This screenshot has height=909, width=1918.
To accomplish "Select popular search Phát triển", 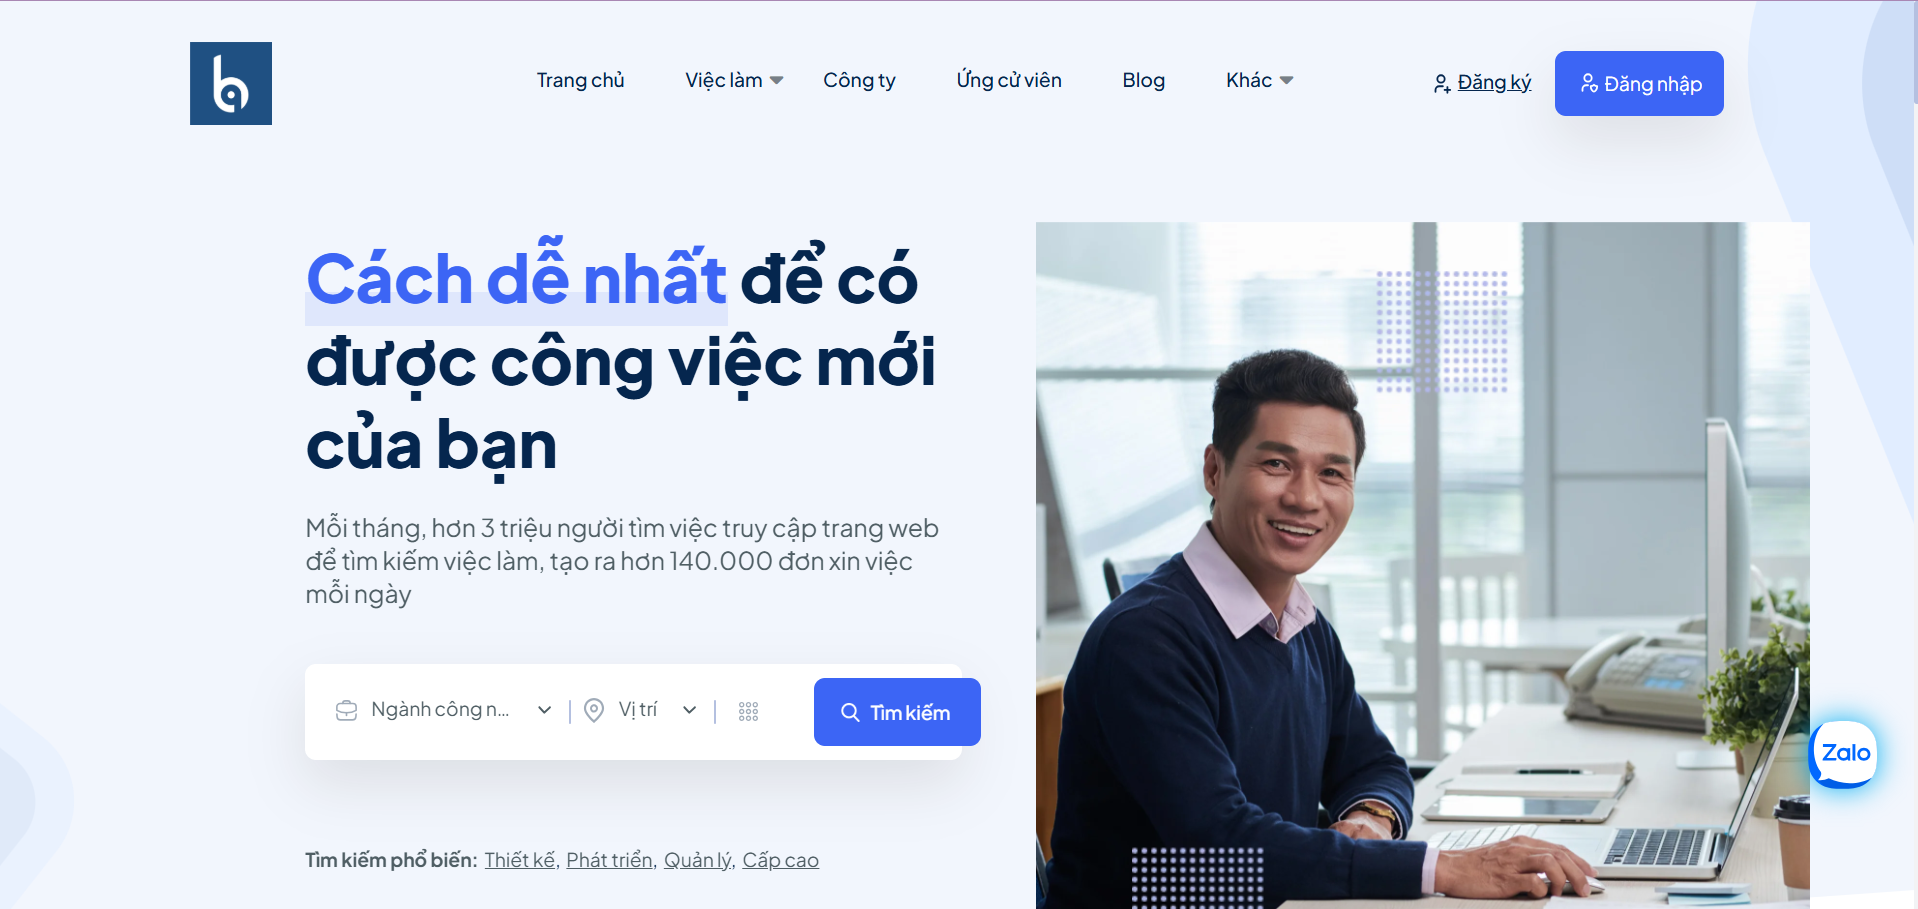I will click(x=610, y=860).
